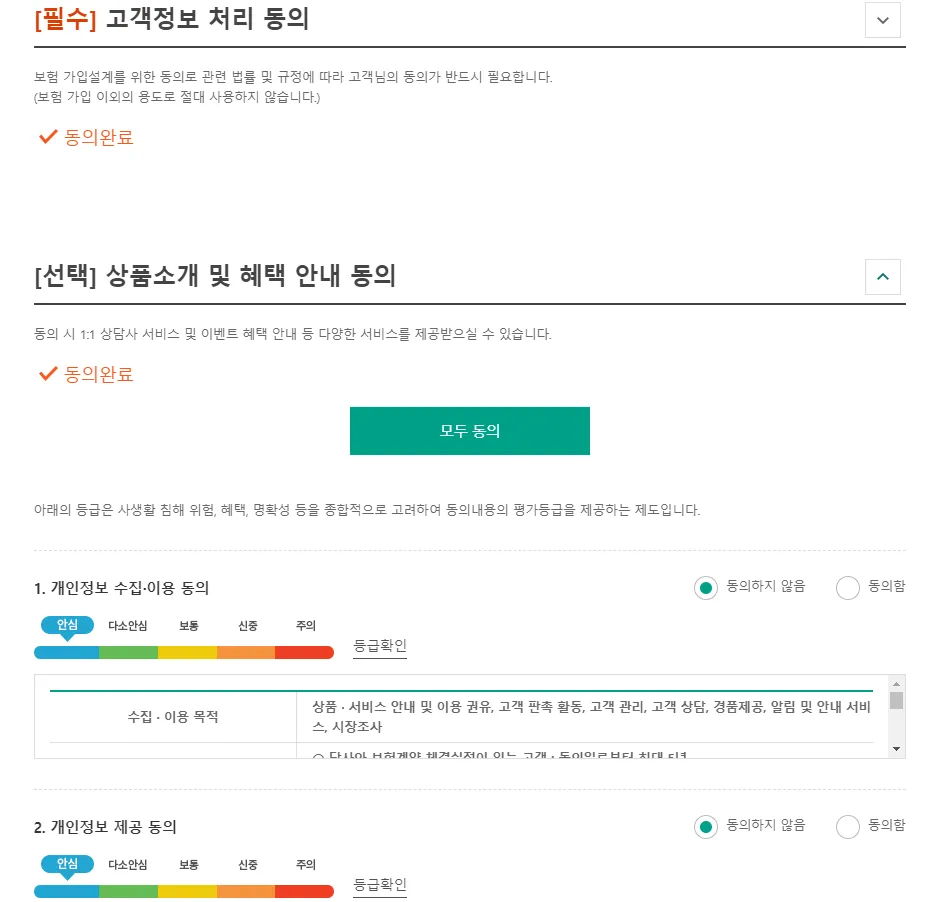This screenshot has width=935, height=902.
Task: Select 동의함 for 개인정보 제공 동의
Action: tap(848, 826)
